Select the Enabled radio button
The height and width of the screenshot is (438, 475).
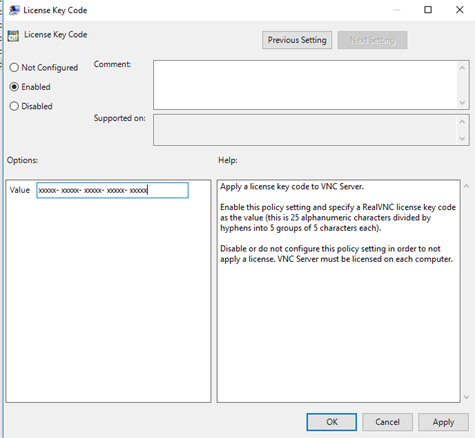(14, 87)
